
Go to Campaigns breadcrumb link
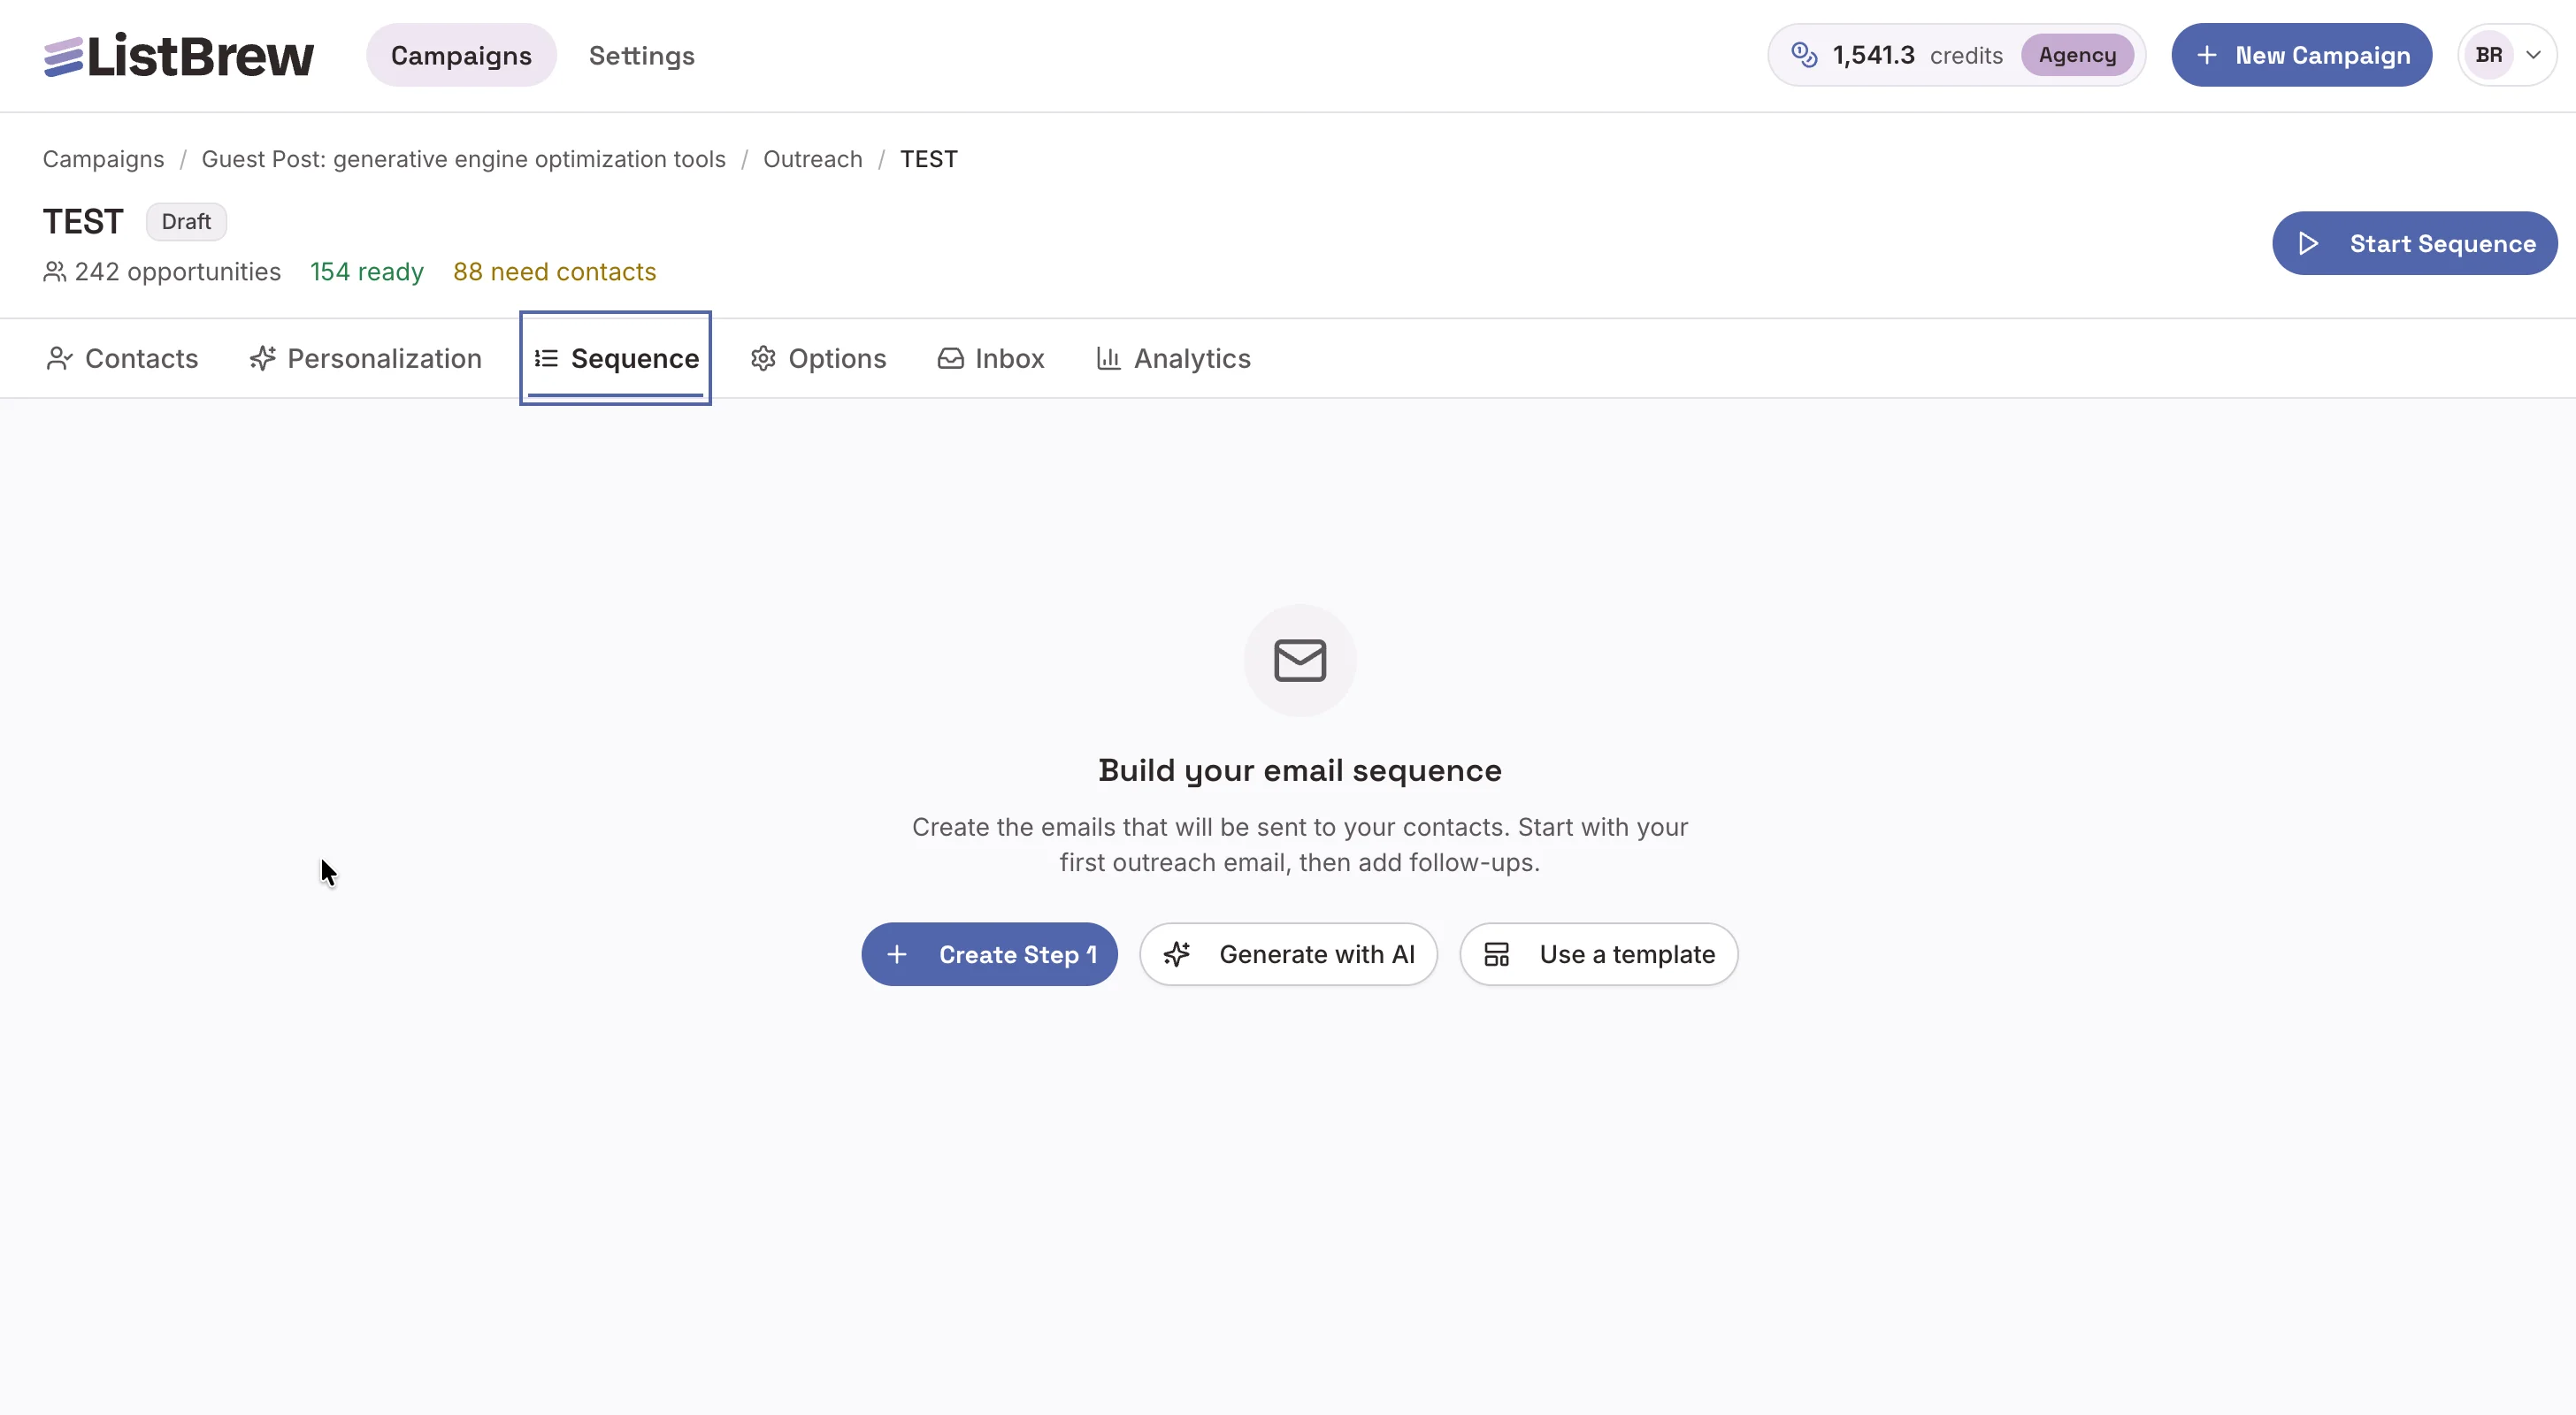tap(103, 159)
